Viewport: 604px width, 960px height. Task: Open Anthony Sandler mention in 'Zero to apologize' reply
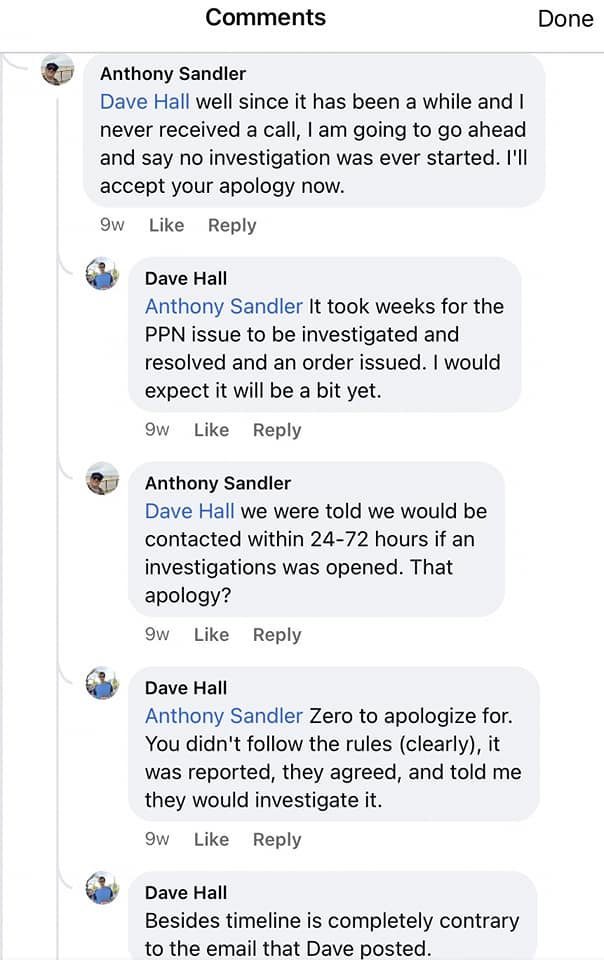coord(223,716)
